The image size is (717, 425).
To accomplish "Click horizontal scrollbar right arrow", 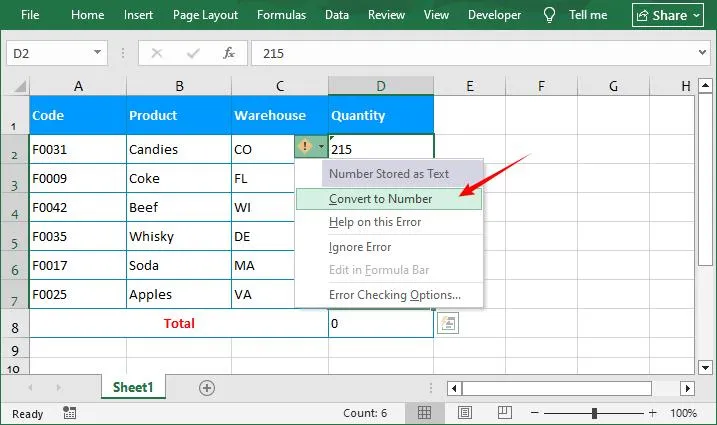I will click(x=687, y=389).
